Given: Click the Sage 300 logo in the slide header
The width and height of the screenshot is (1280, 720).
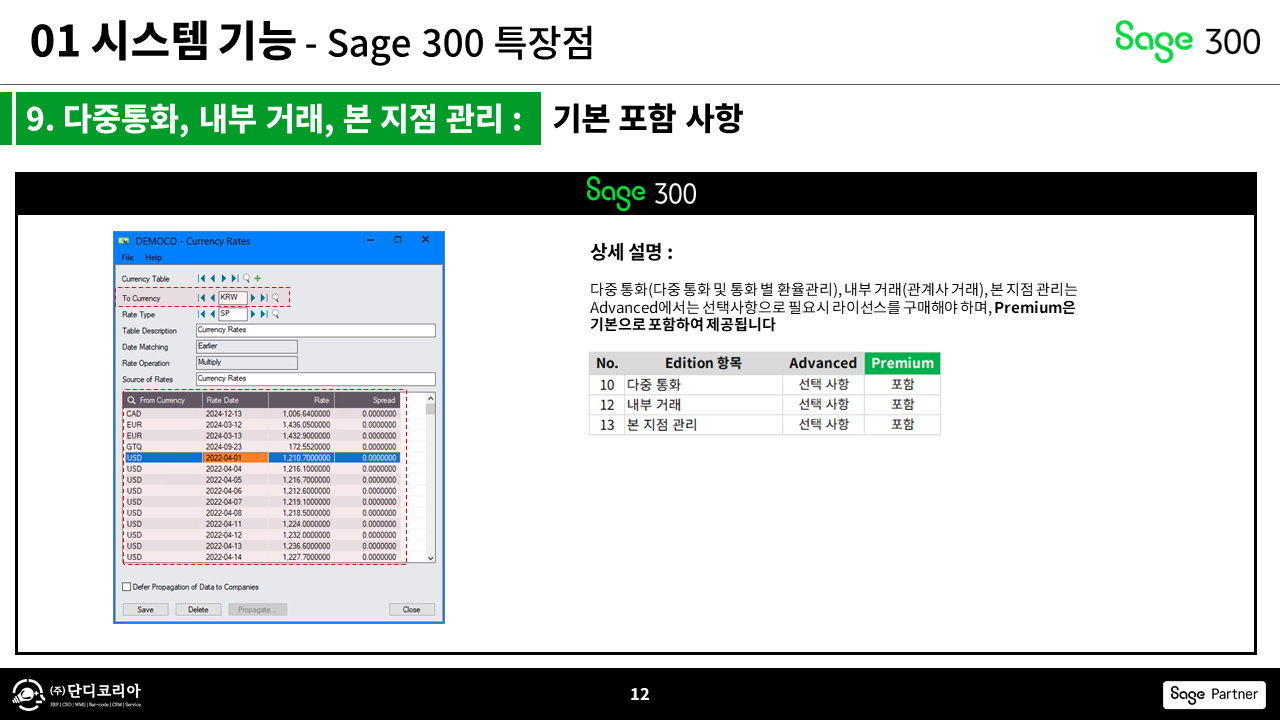Looking at the screenshot, I should [1188, 41].
